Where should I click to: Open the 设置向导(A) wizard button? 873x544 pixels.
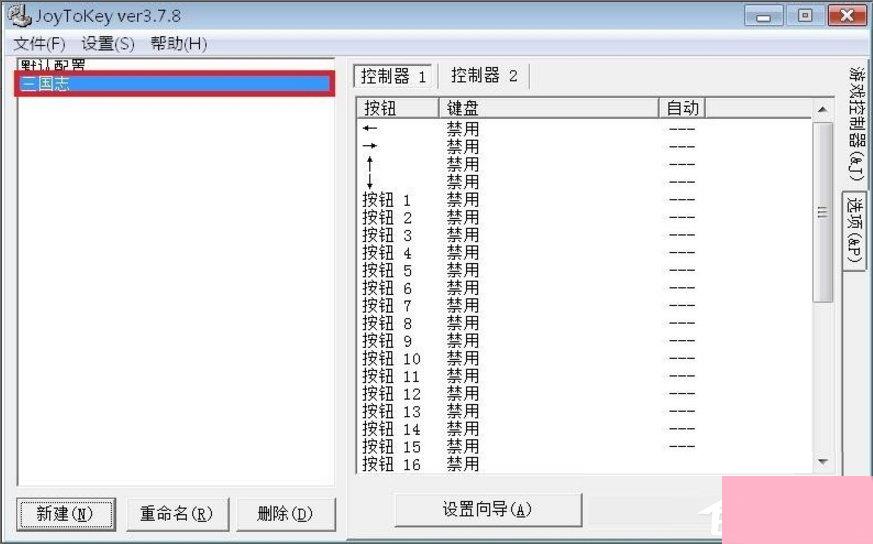488,509
